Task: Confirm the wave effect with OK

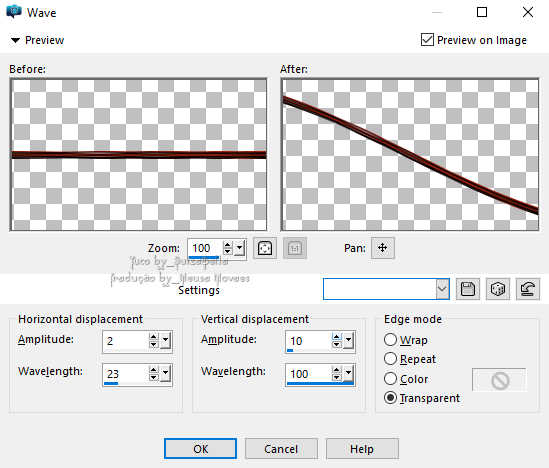Action: 200,448
